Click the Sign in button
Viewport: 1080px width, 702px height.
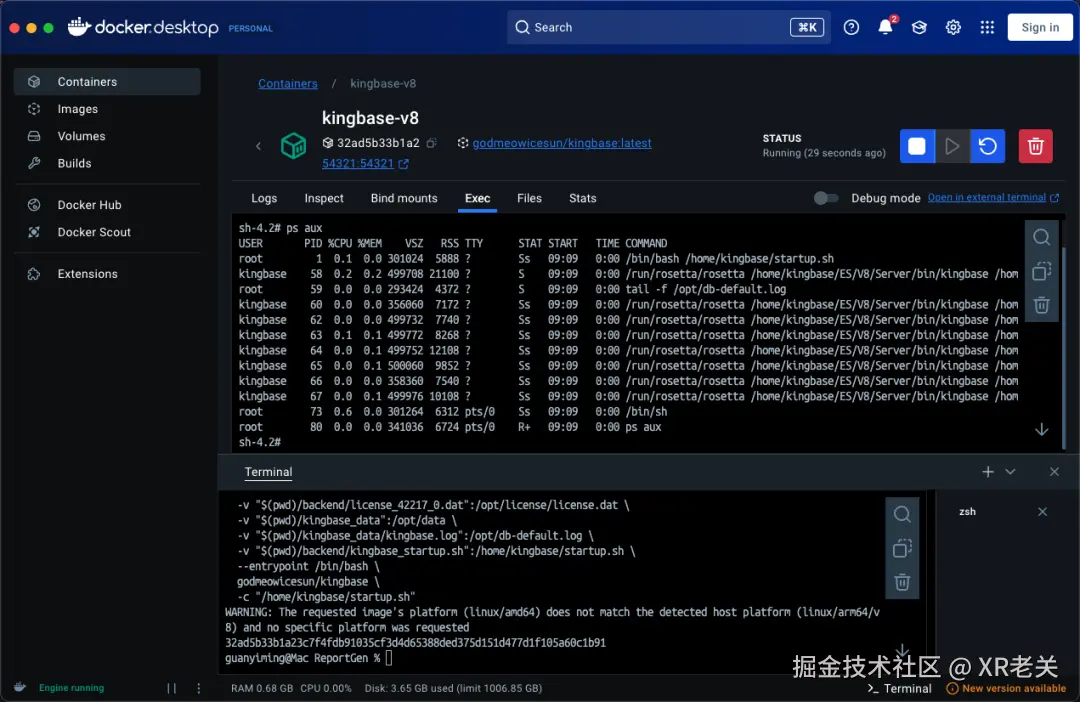[x=1040, y=28]
